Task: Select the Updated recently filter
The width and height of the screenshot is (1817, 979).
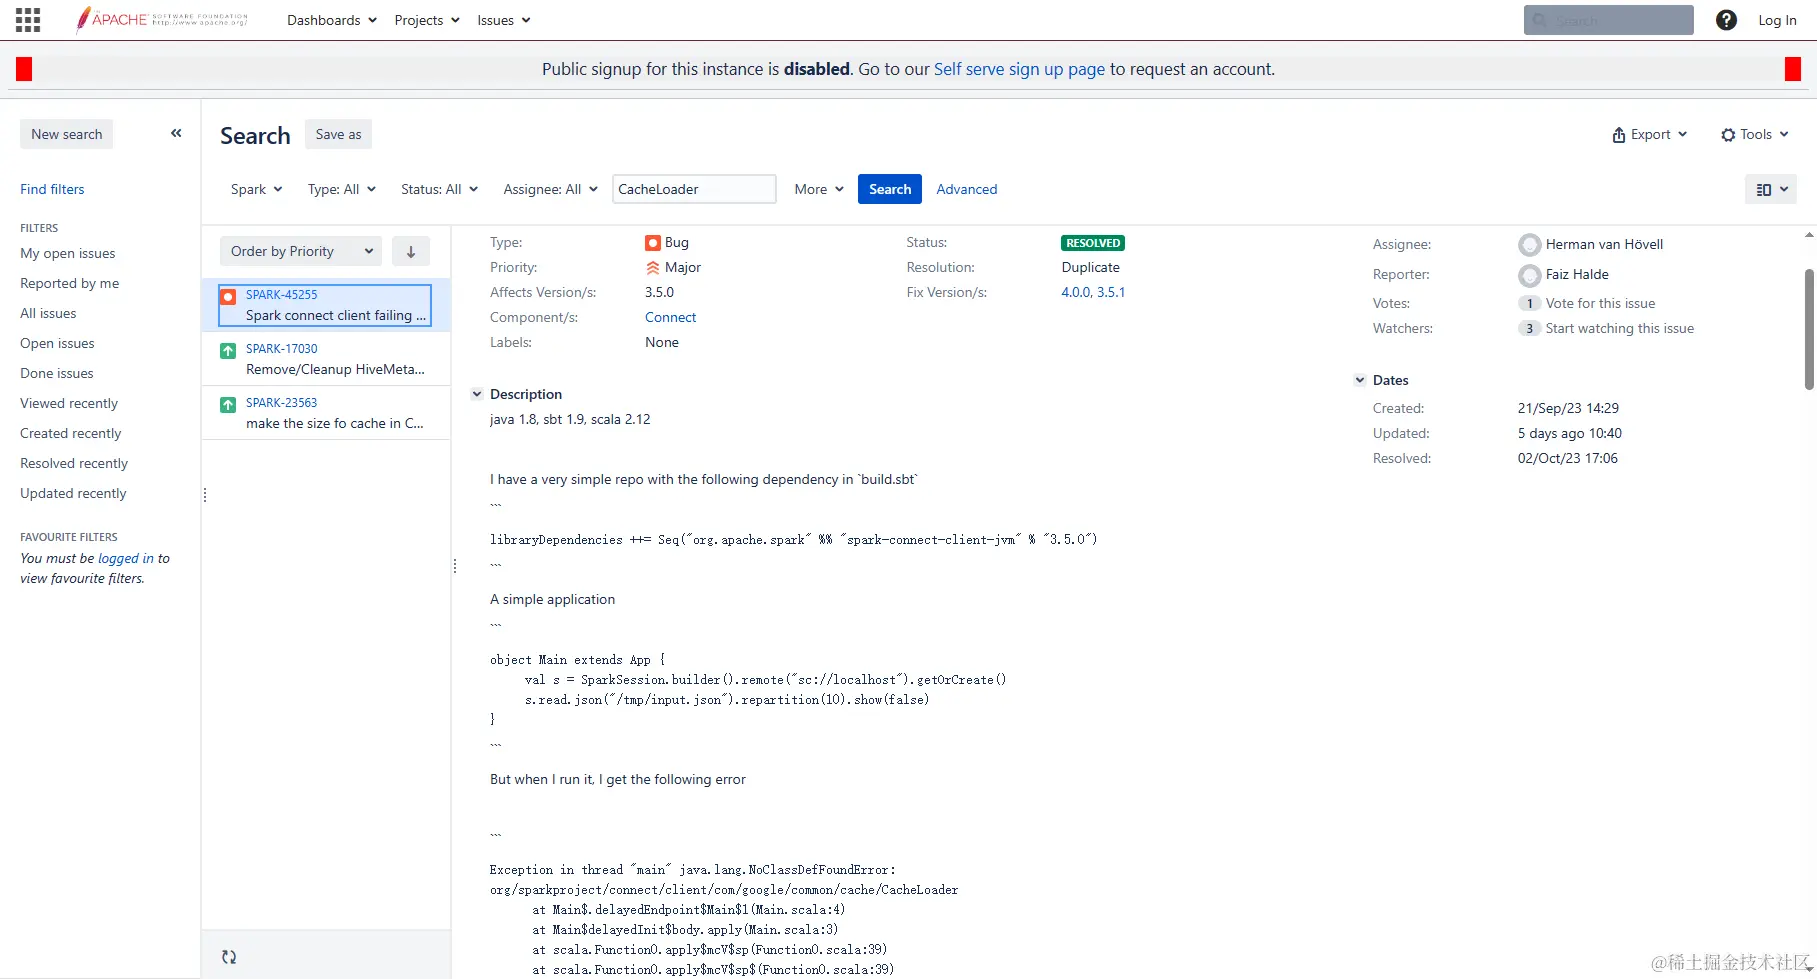Action: pyautogui.click(x=74, y=493)
